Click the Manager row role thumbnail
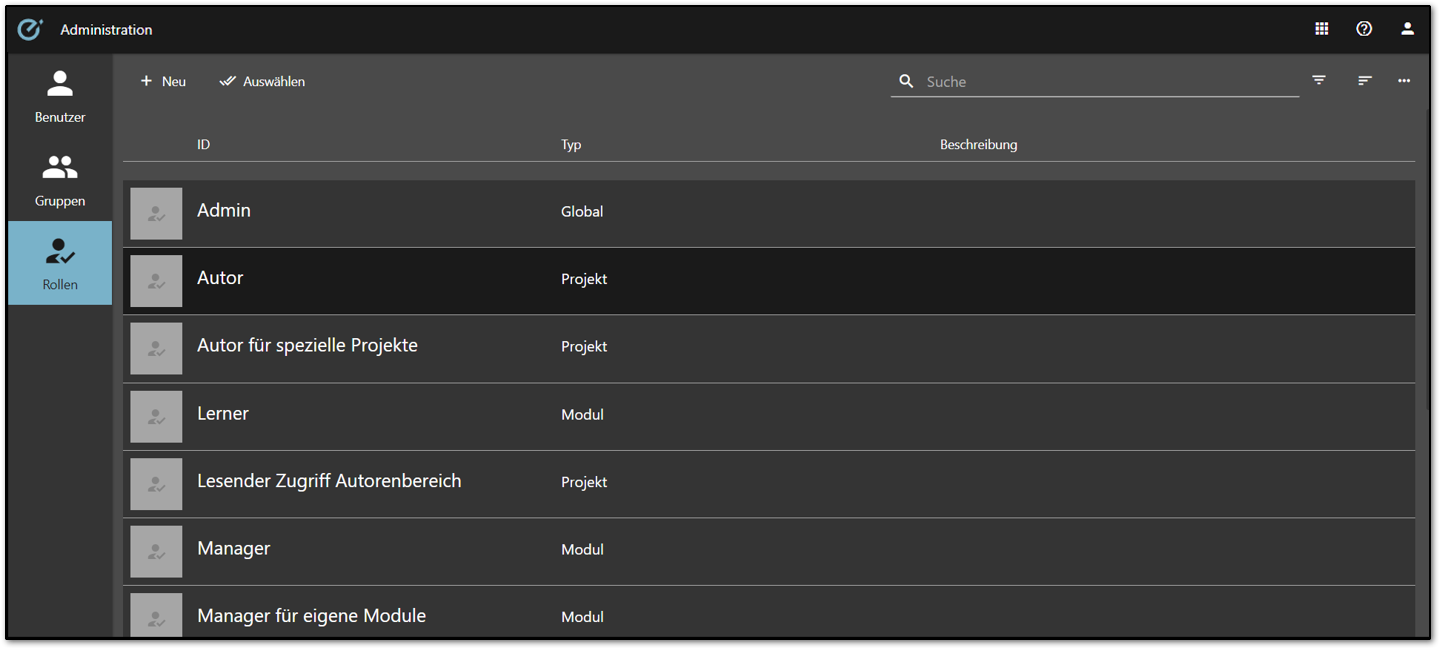This screenshot has height=649, width=1440. (156, 551)
